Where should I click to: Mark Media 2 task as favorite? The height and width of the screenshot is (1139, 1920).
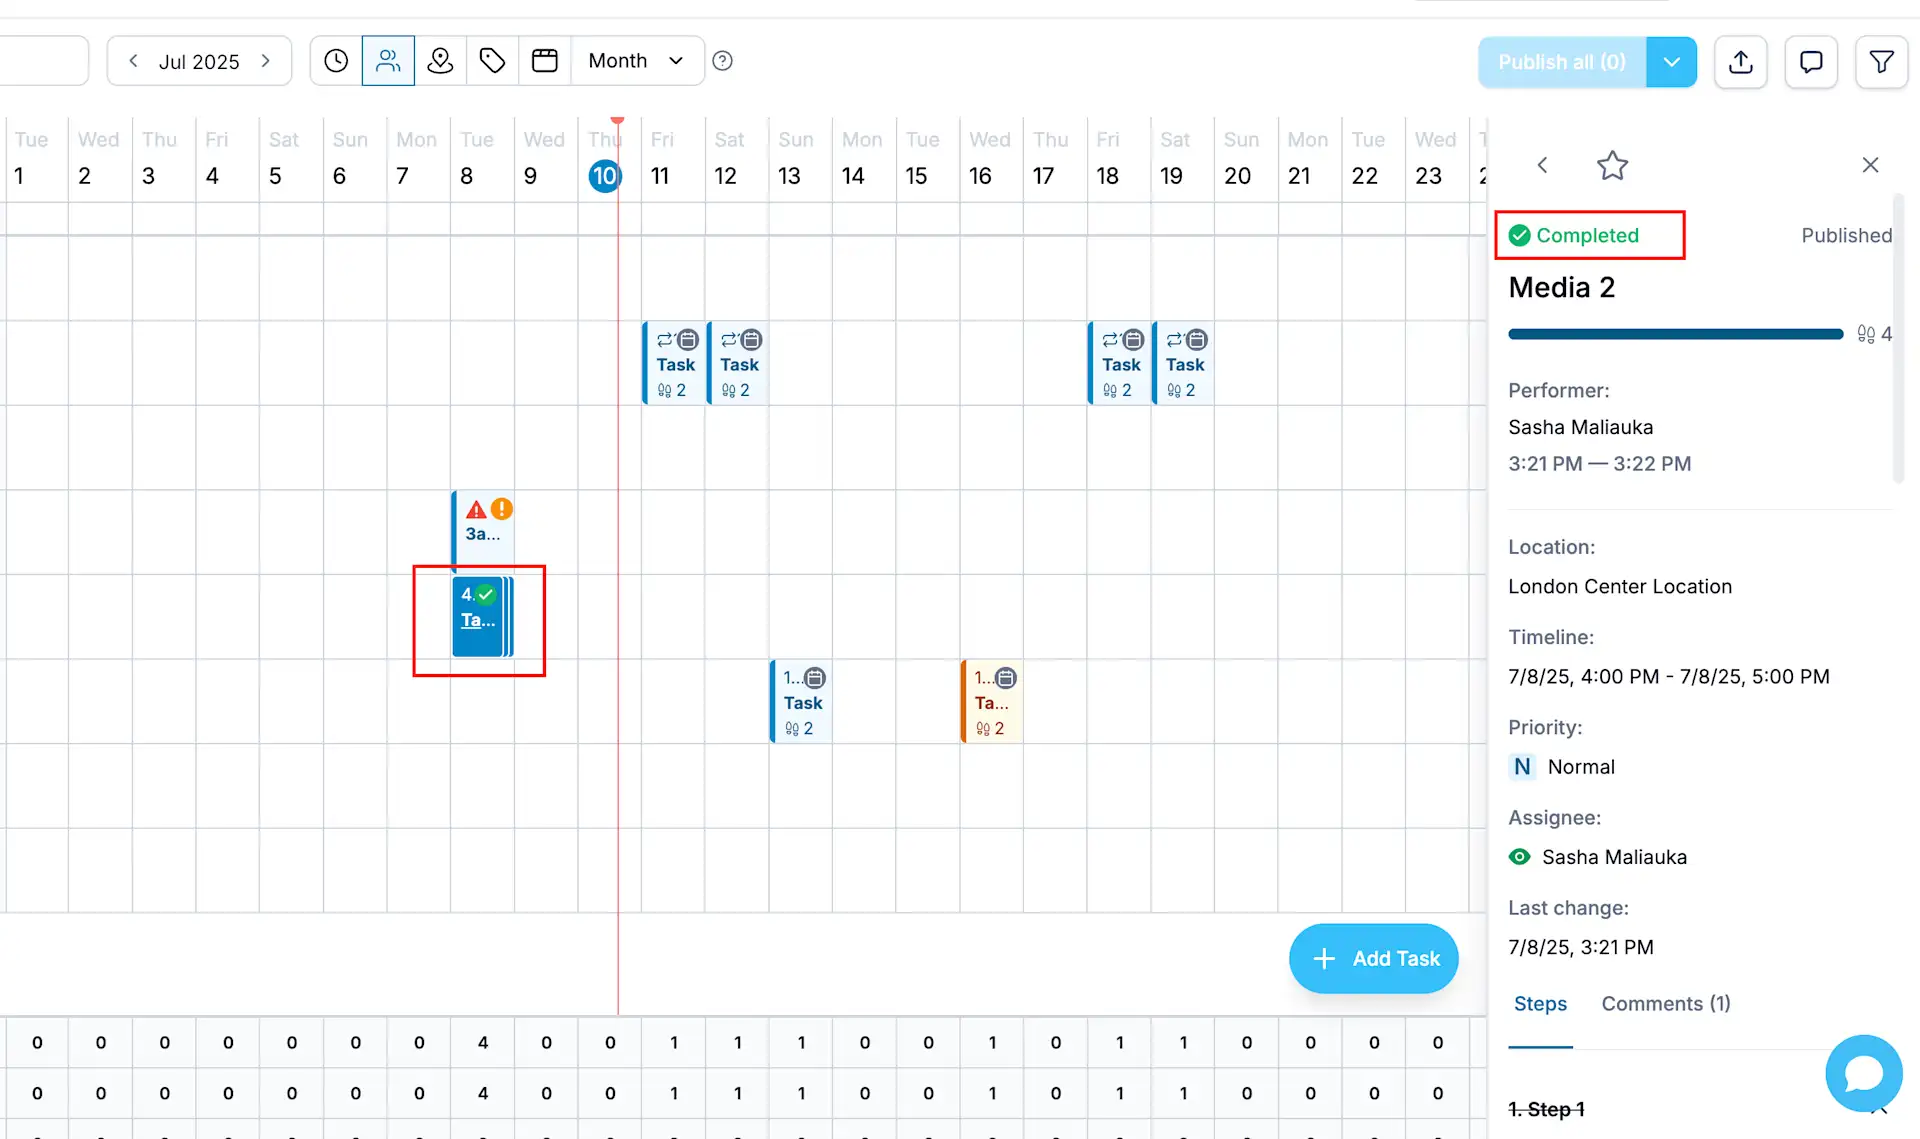tap(1613, 165)
